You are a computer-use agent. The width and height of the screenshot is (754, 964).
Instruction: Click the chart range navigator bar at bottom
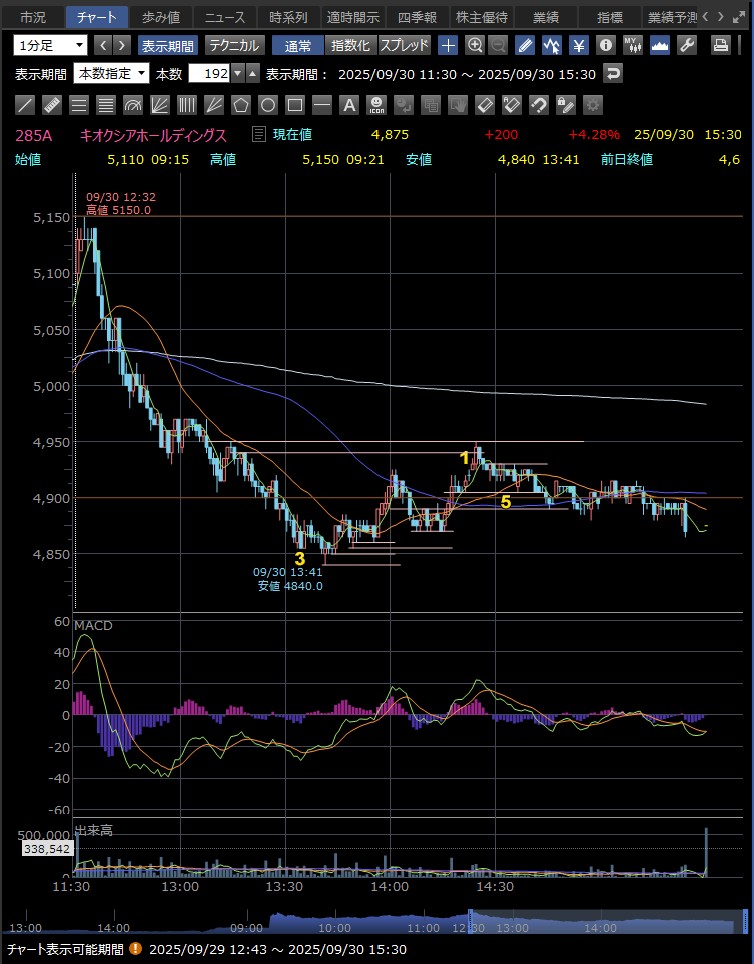(377, 923)
